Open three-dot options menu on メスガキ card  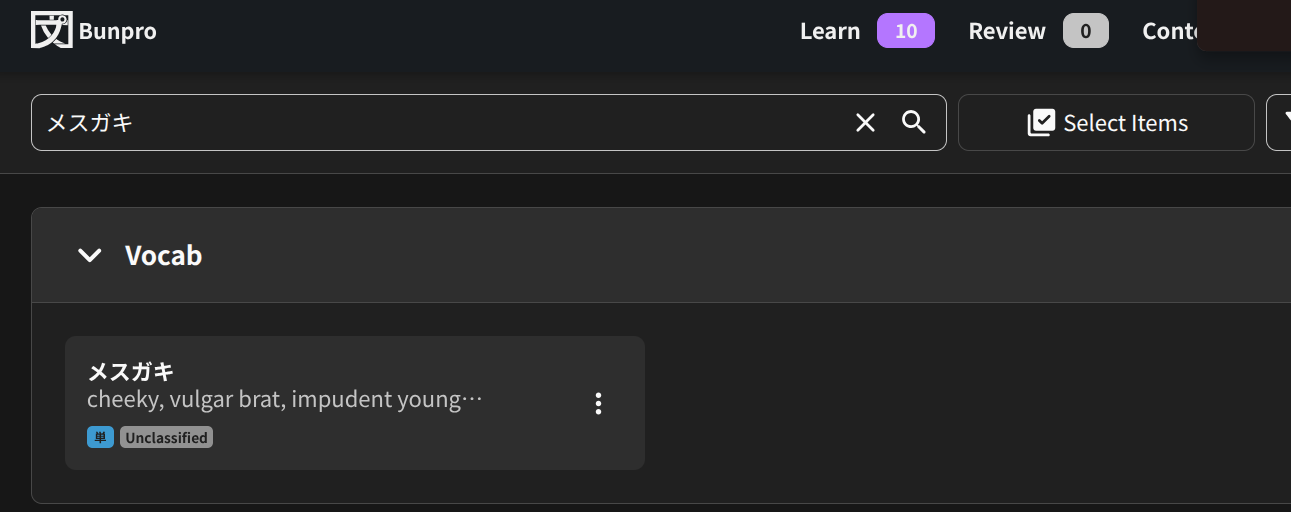[598, 403]
